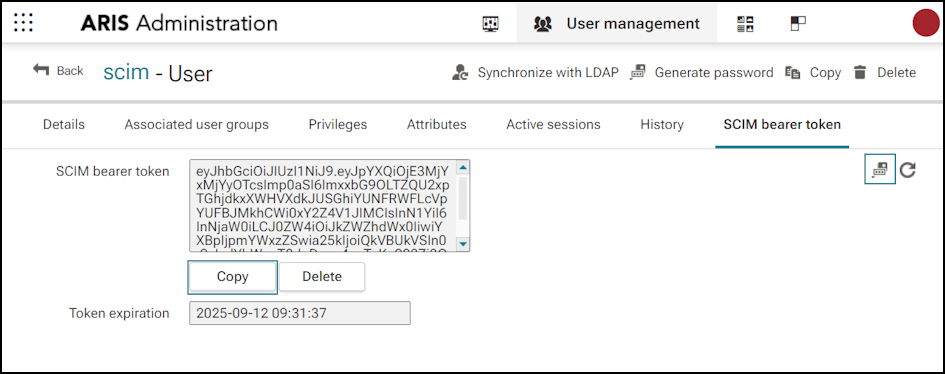Copy the bearer token with Copy button
Viewport: 945px width, 374px height.
pyautogui.click(x=233, y=277)
